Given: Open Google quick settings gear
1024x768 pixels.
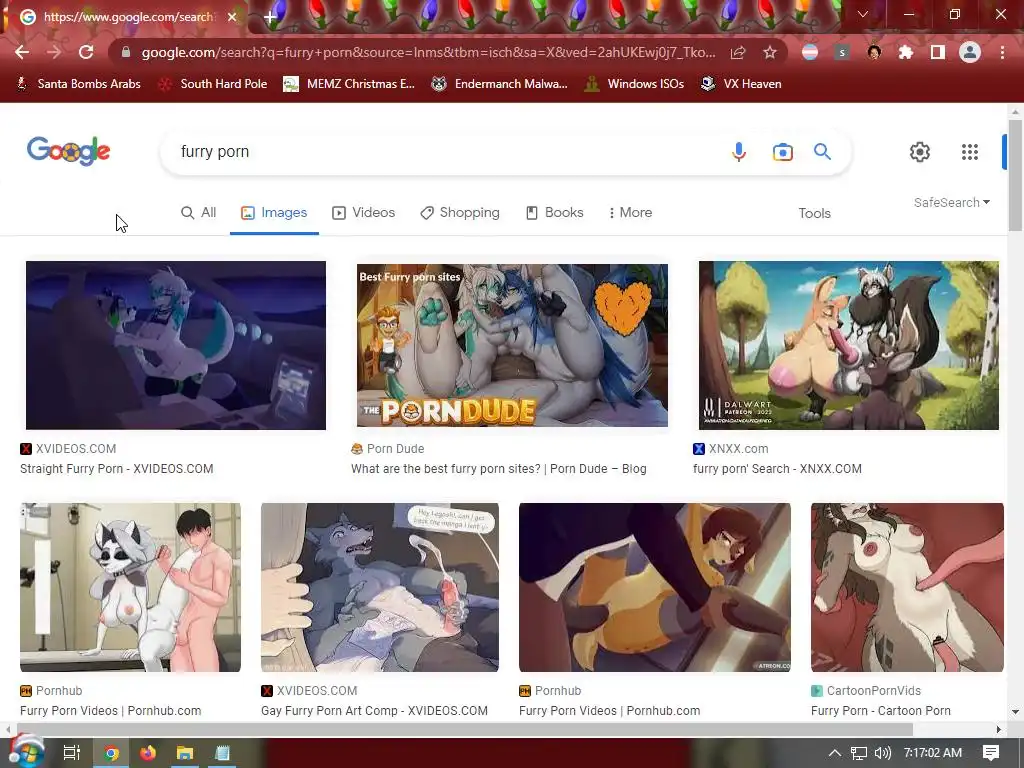Looking at the screenshot, I should [920, 152].
